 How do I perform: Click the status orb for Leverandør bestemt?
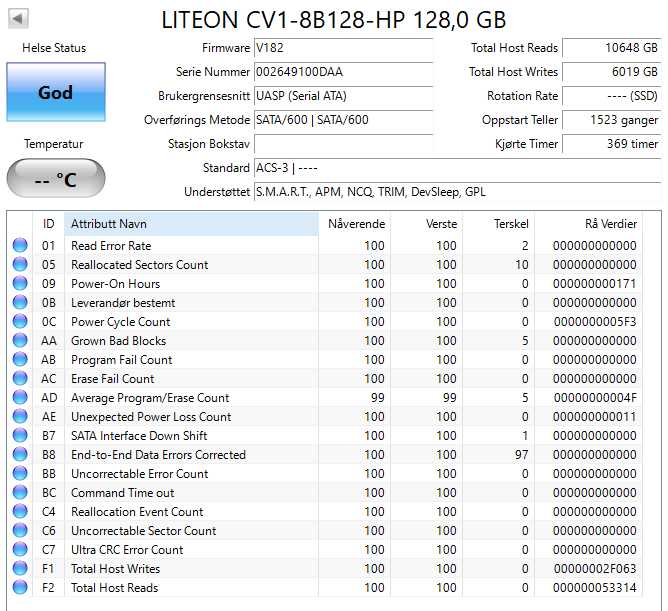(x=20, y=303)
